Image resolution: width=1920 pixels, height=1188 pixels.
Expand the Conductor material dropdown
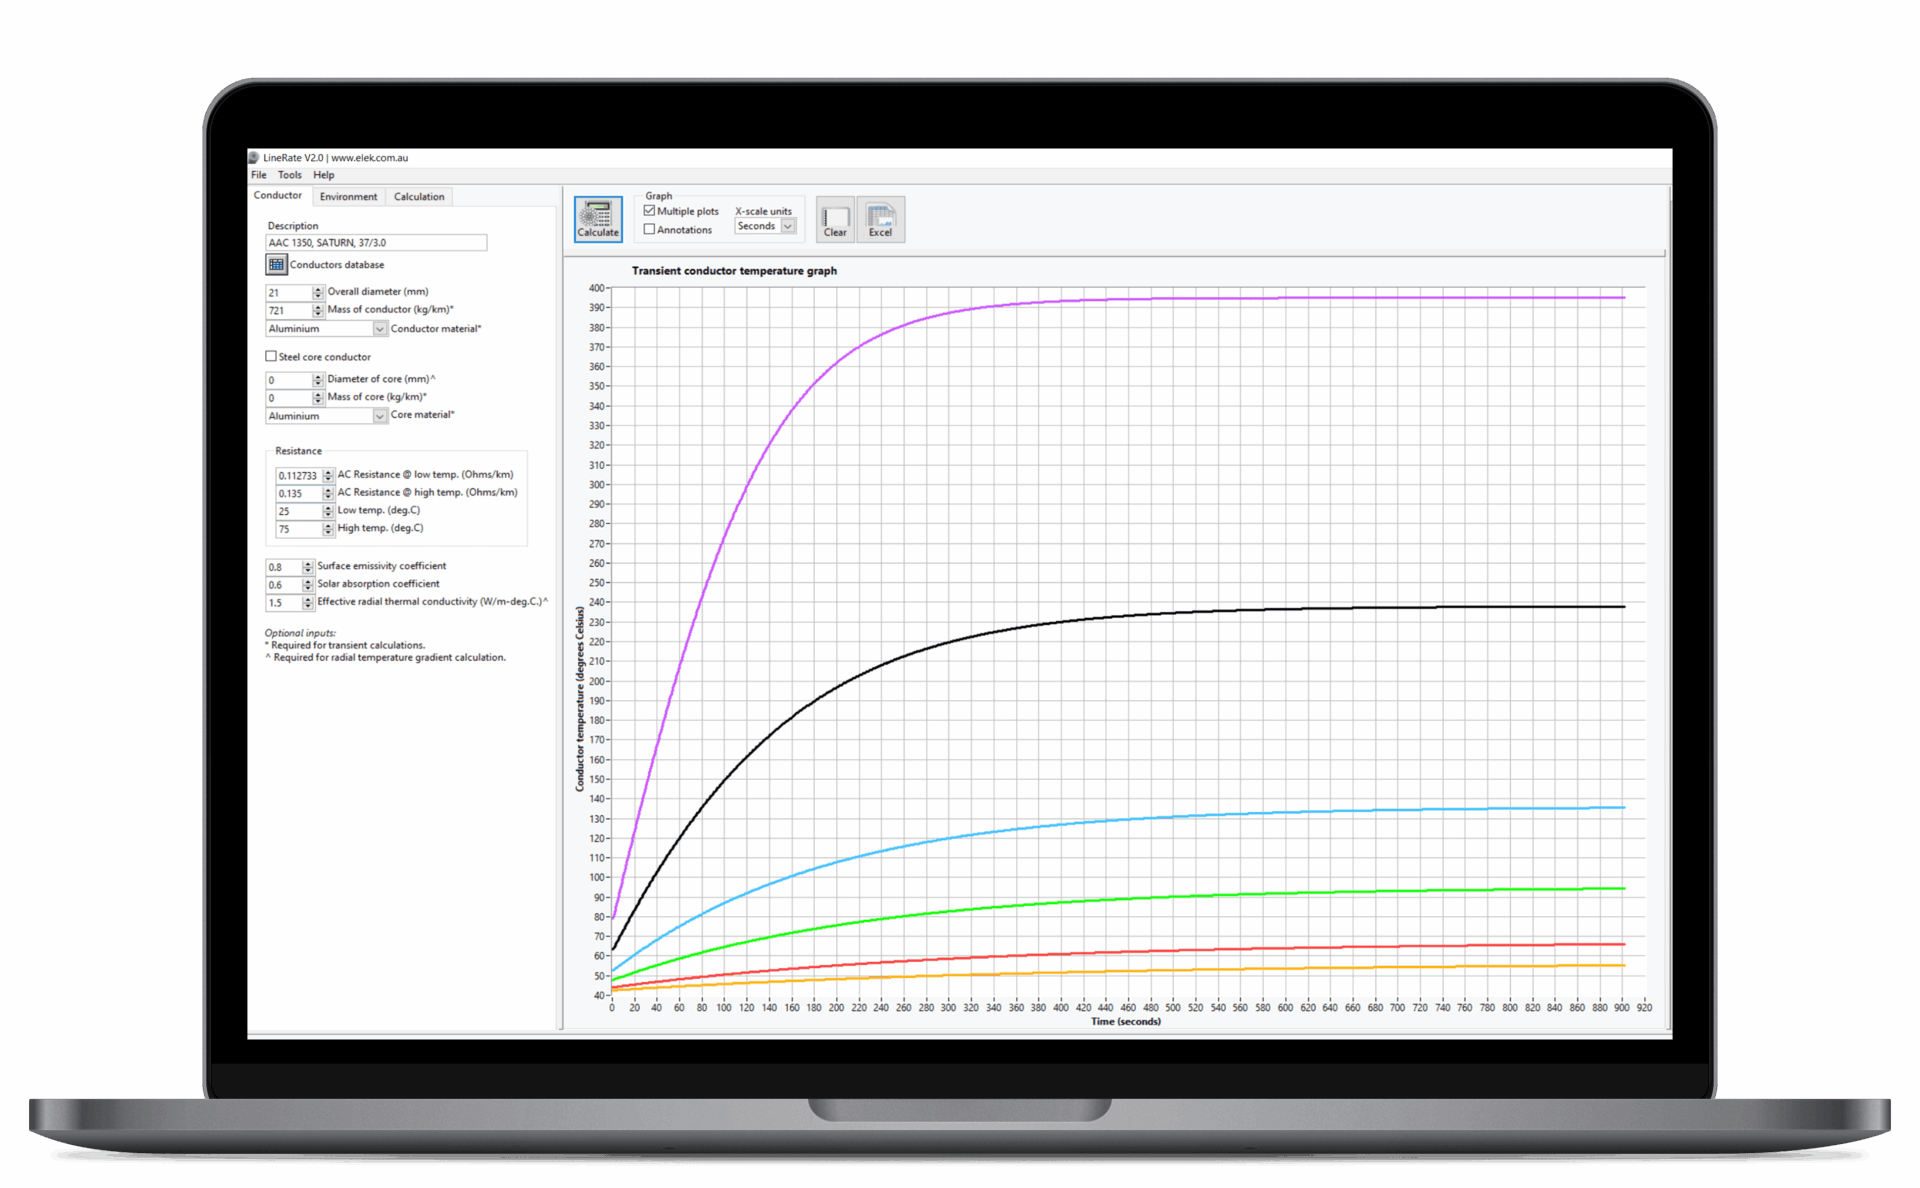point(379,329)
